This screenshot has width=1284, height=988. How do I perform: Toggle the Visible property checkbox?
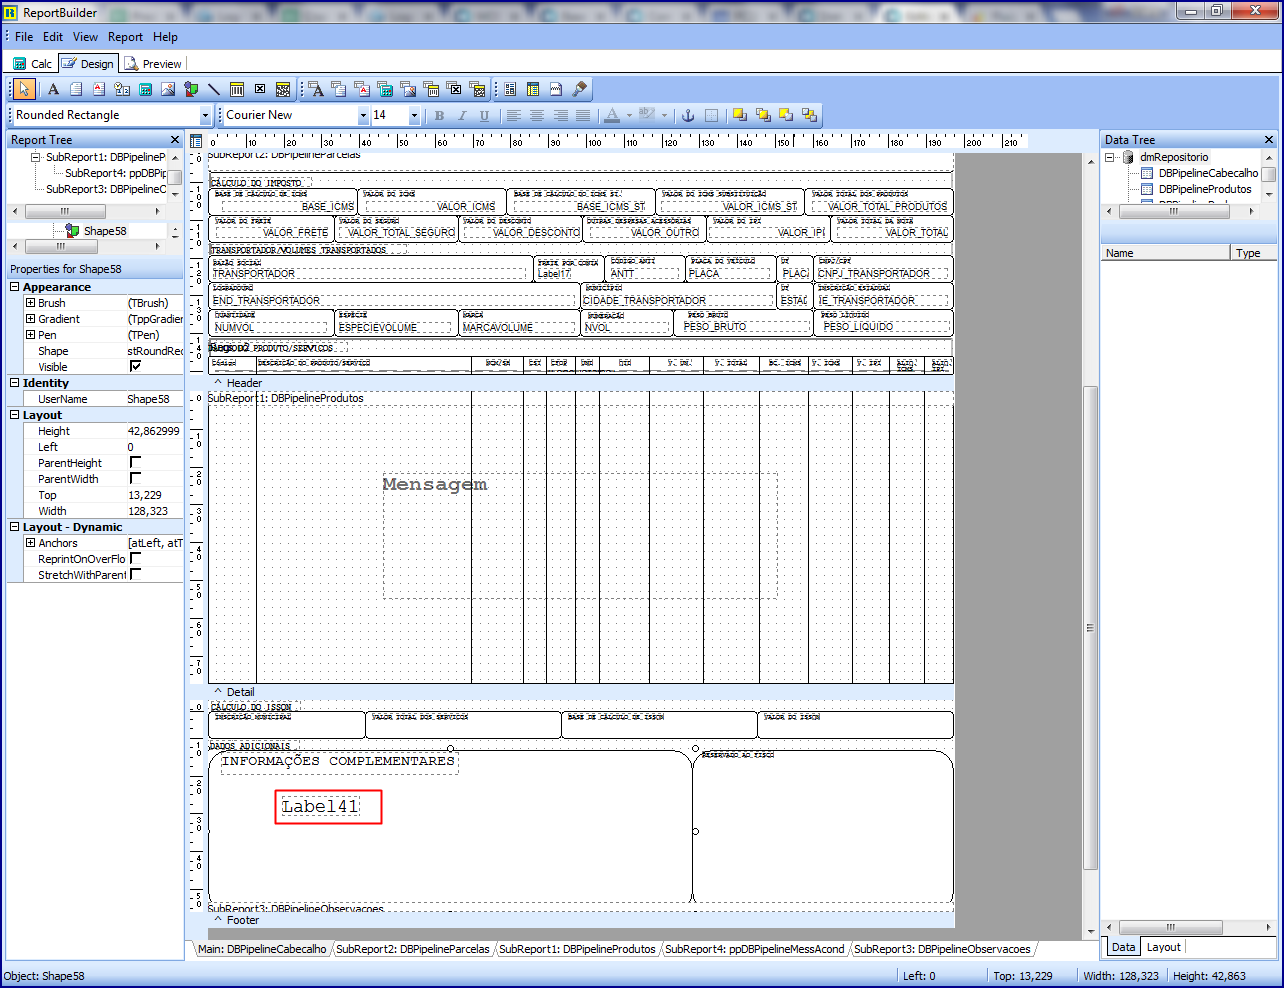point(135,366)
